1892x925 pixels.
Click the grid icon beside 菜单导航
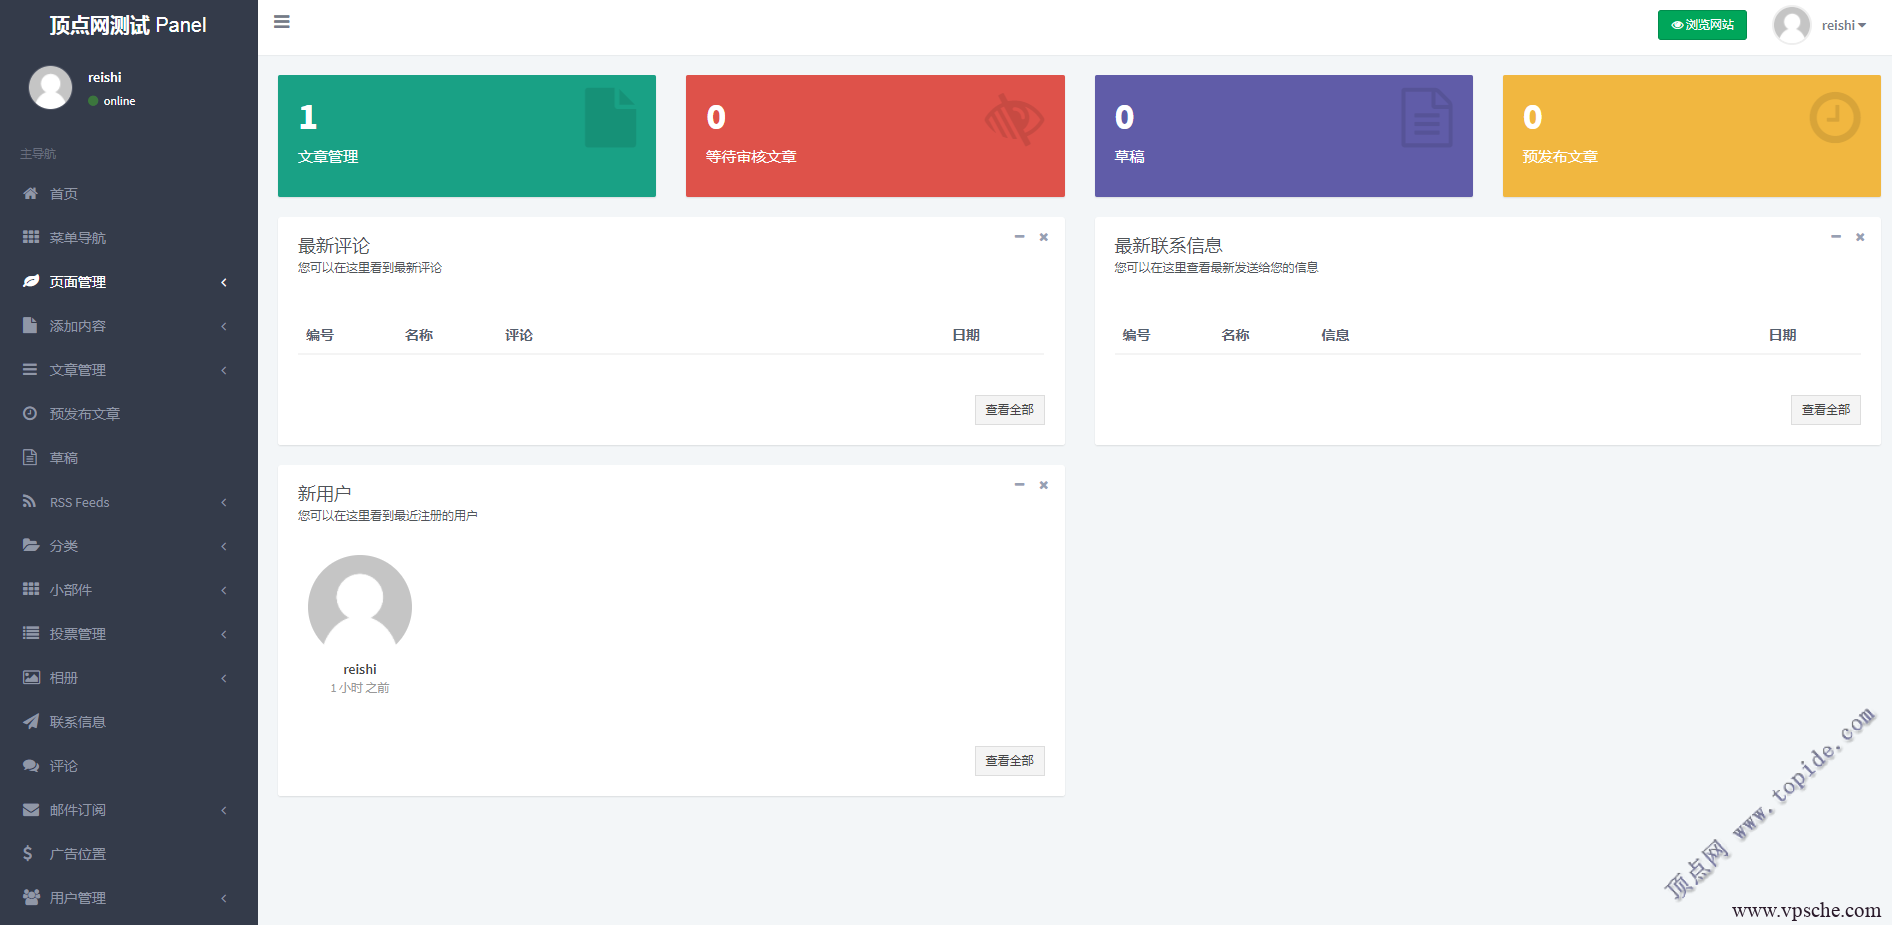click(x=30, y=238)
